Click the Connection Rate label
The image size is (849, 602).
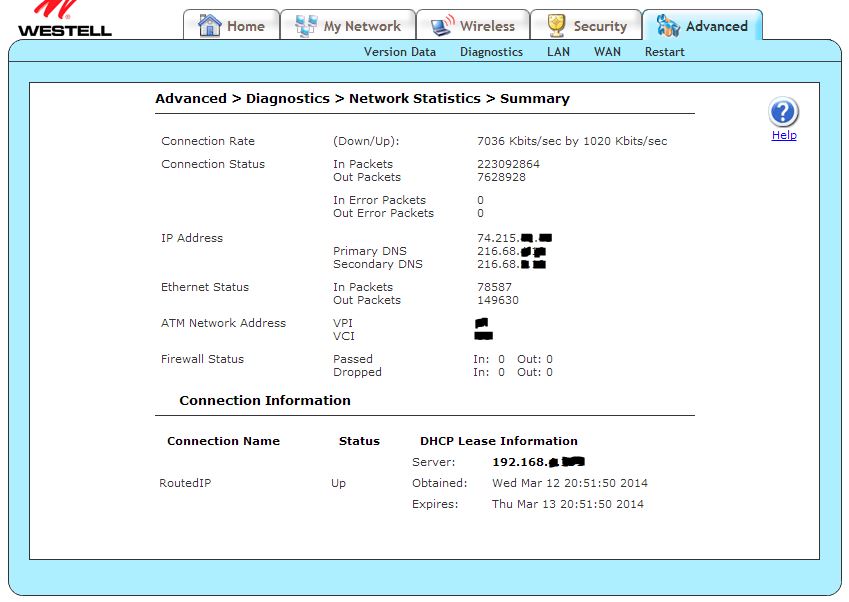pyautogui.click(x=208, y=141)
